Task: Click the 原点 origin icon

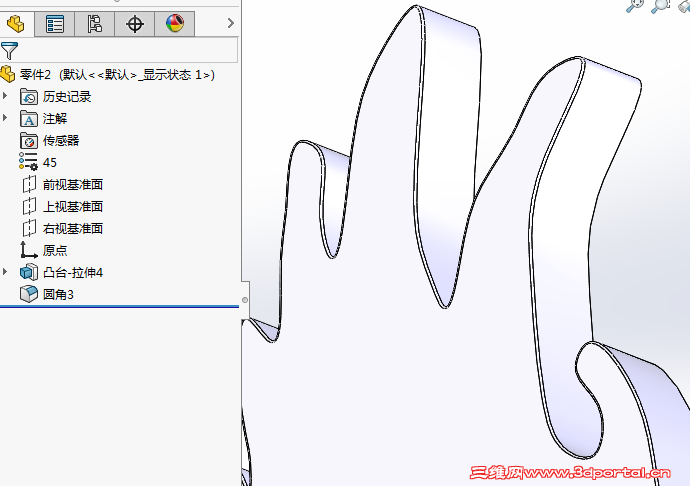Action: click(29, 250)
